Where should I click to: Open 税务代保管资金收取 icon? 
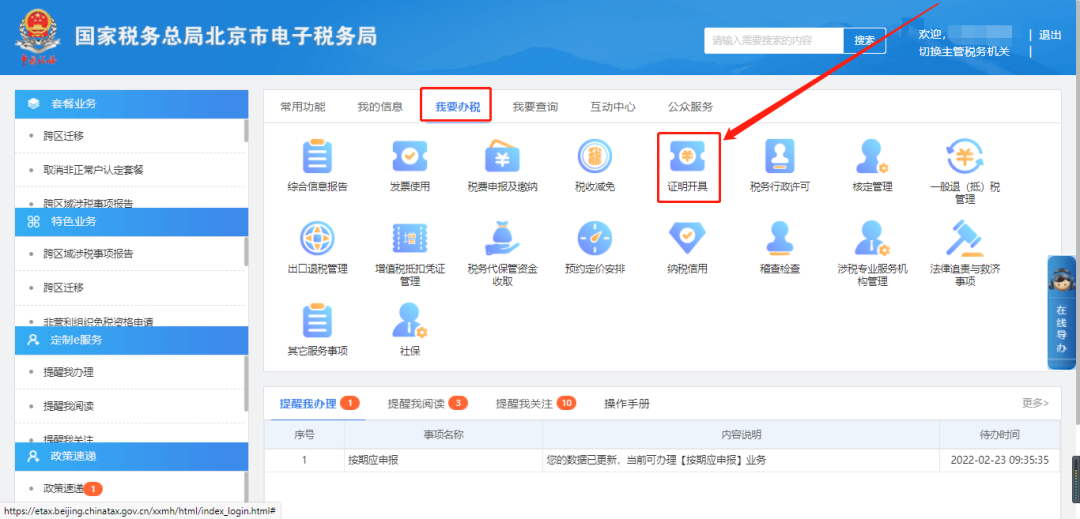click(x=502, y=238)
